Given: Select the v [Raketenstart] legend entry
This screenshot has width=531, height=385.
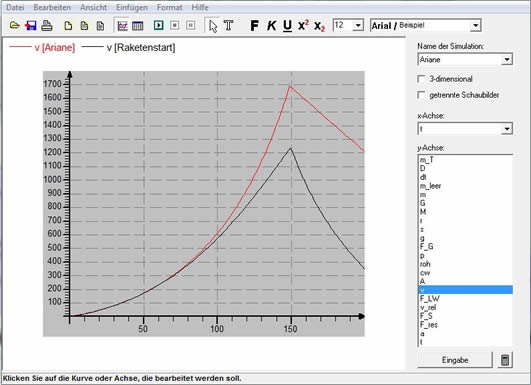Looking at the screenshot, I should click(129, 47).
